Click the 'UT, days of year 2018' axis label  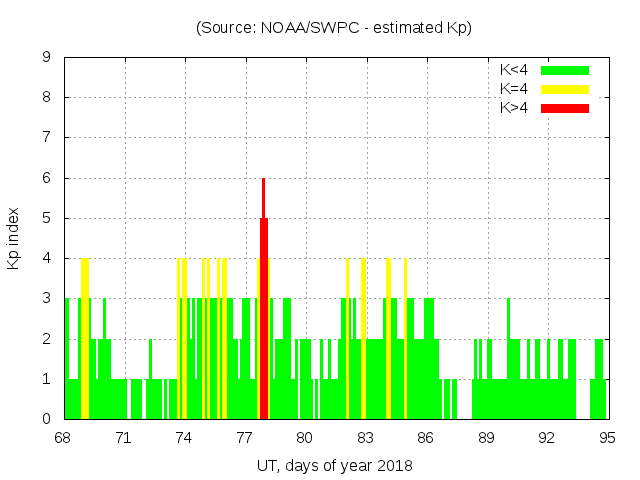[x=333, y=465]
